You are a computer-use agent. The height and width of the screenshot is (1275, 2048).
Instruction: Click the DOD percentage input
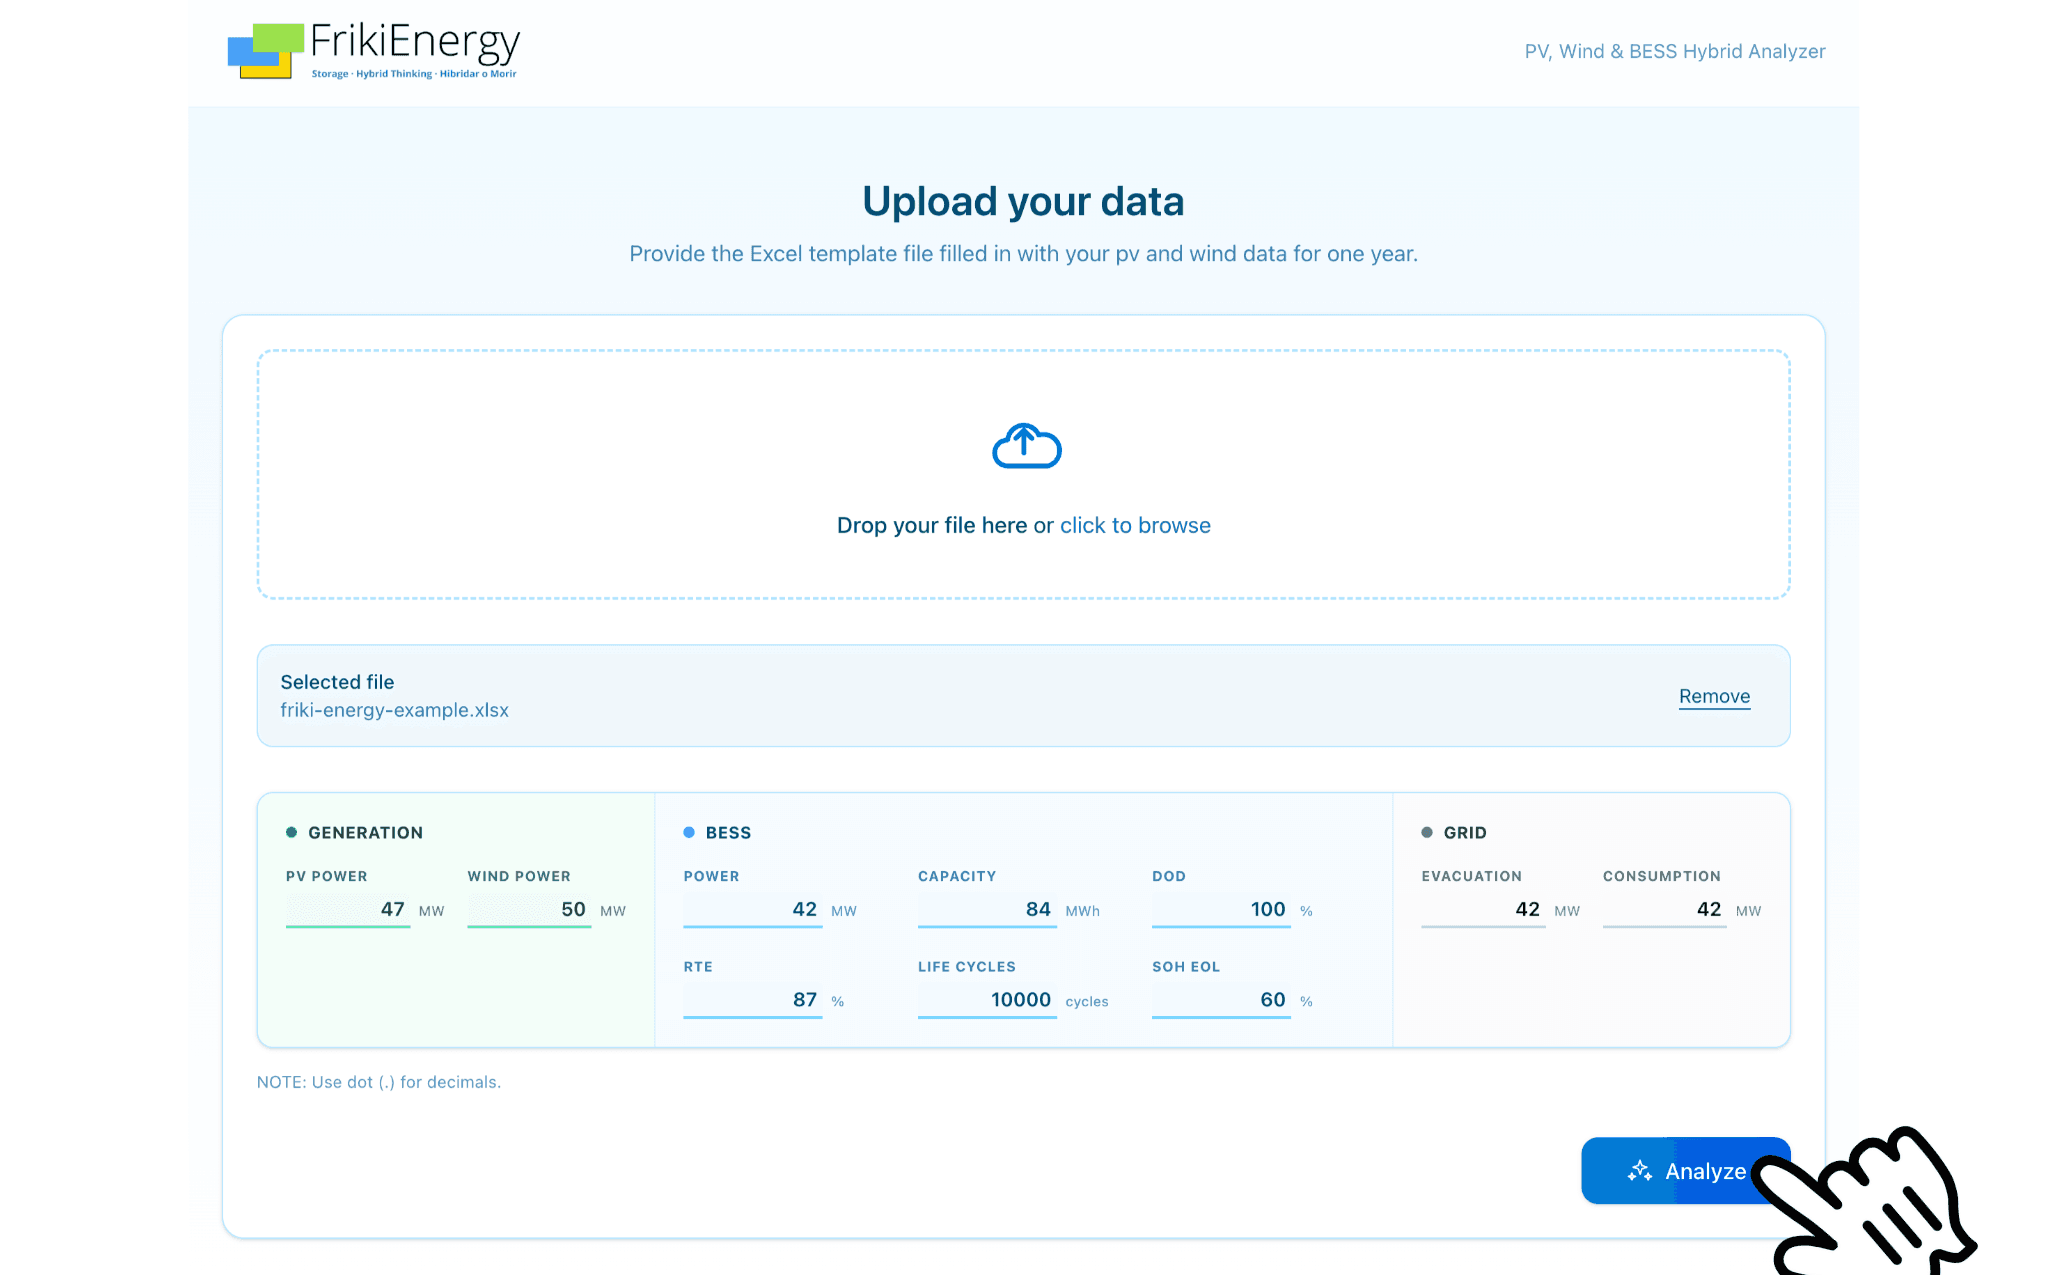coord(1220,909)
